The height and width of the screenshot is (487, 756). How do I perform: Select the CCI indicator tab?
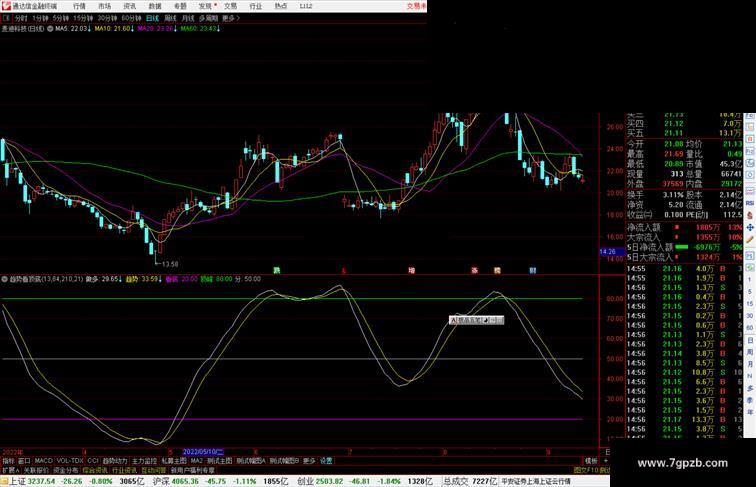93,461
